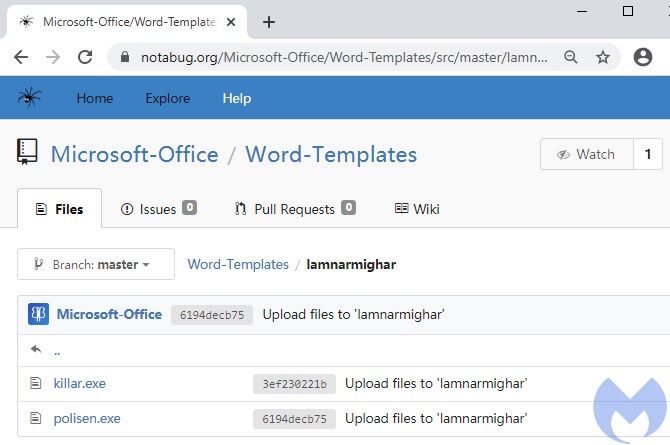The height and width of the screenshot is (445, 670).
Task: Click commit hash 3ef230221b
Action: click(294, 383)
